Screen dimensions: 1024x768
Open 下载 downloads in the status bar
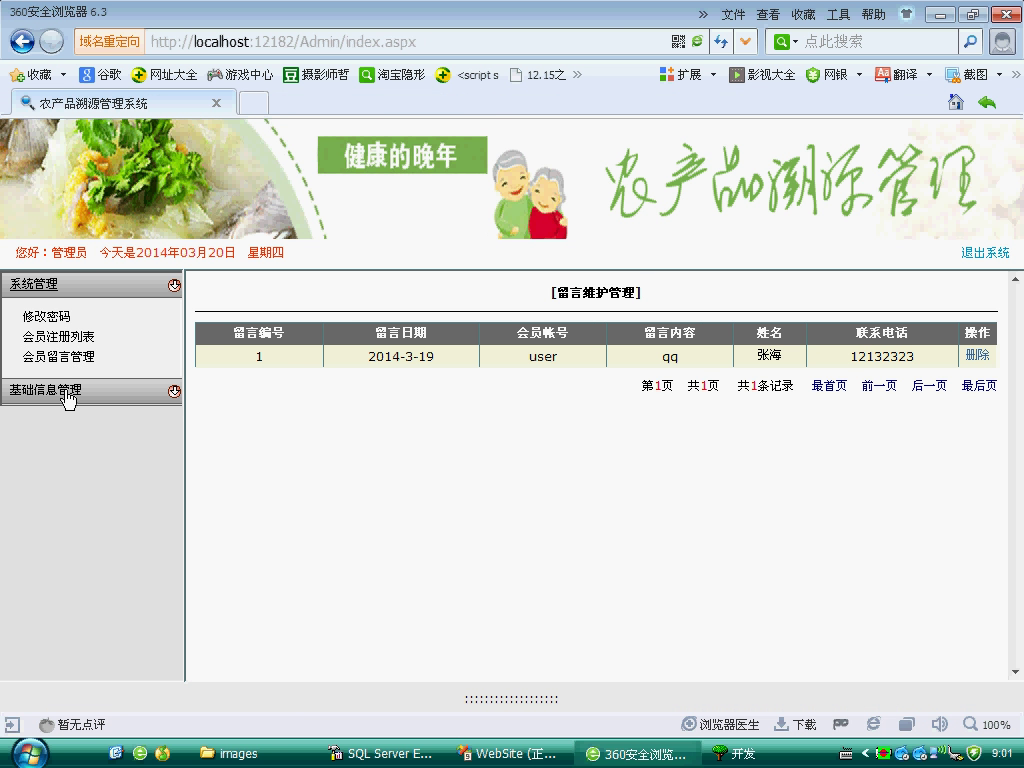click(x=795, y=724)
